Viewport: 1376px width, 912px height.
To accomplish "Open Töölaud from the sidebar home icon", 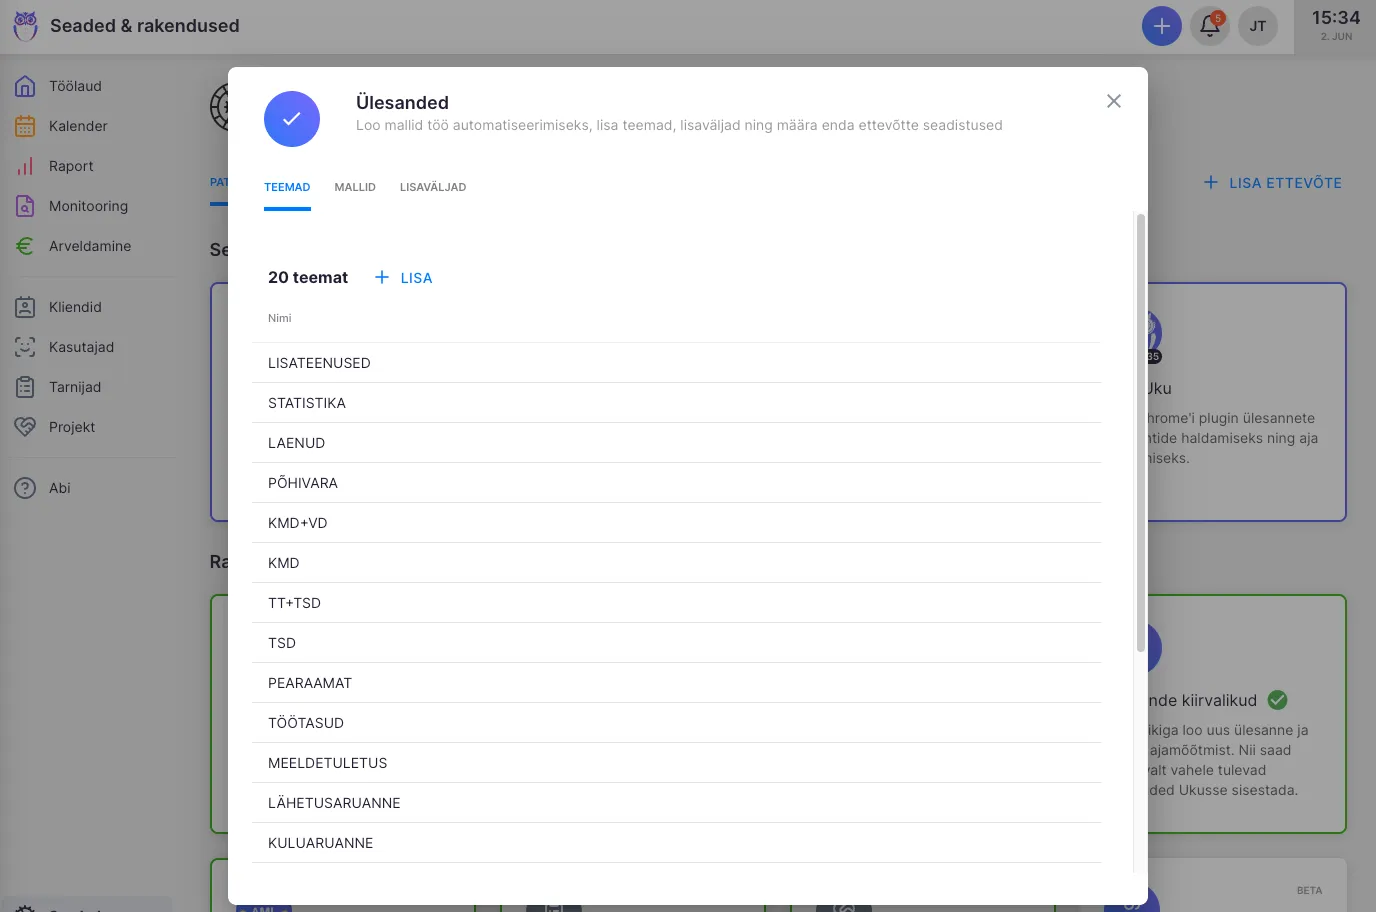I will [x=25, y=86].
